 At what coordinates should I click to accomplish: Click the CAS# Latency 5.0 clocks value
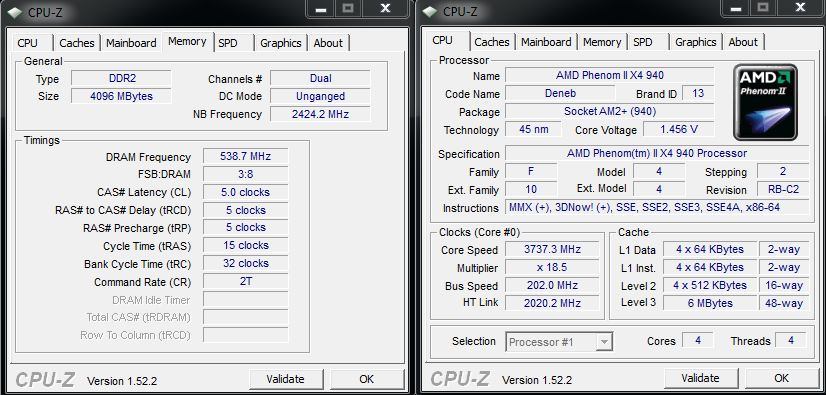pos(246,192)
